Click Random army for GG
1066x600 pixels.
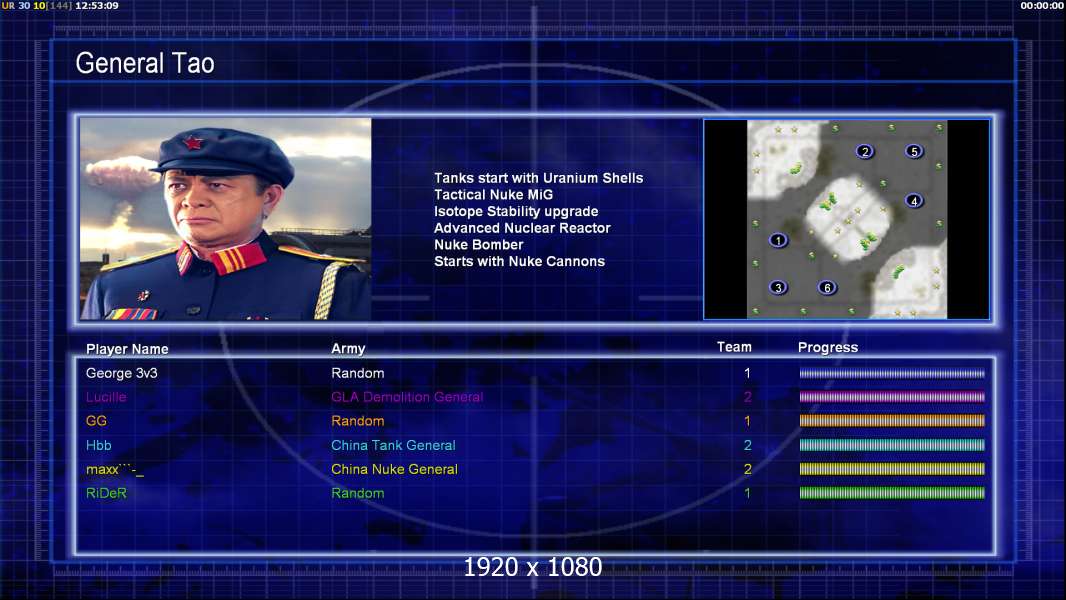[358, 421]
